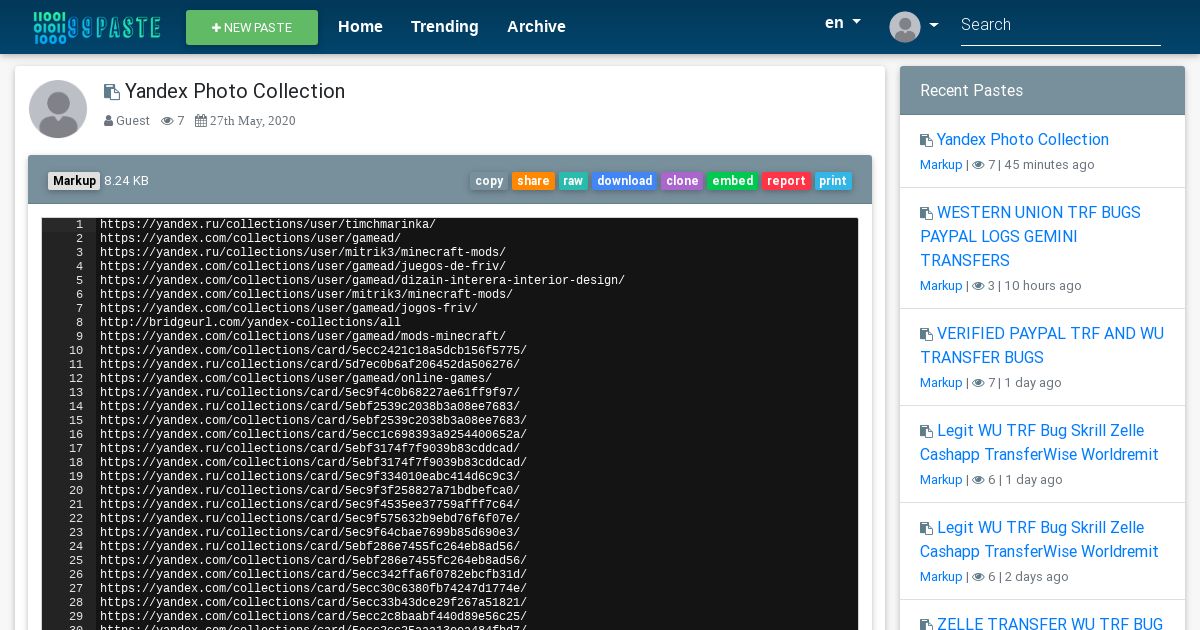
Task: Click line number 20 in the gutter
Action: tap(76, 491)
